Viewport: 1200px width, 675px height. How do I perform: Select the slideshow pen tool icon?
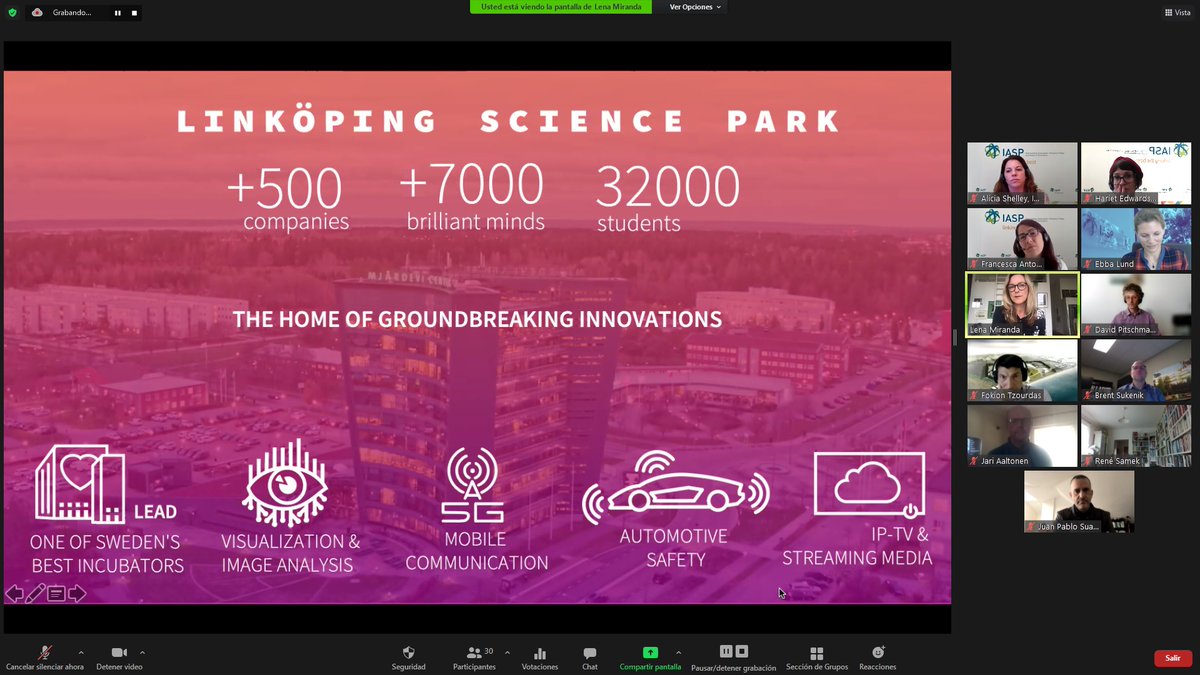(x=35, y=594)
